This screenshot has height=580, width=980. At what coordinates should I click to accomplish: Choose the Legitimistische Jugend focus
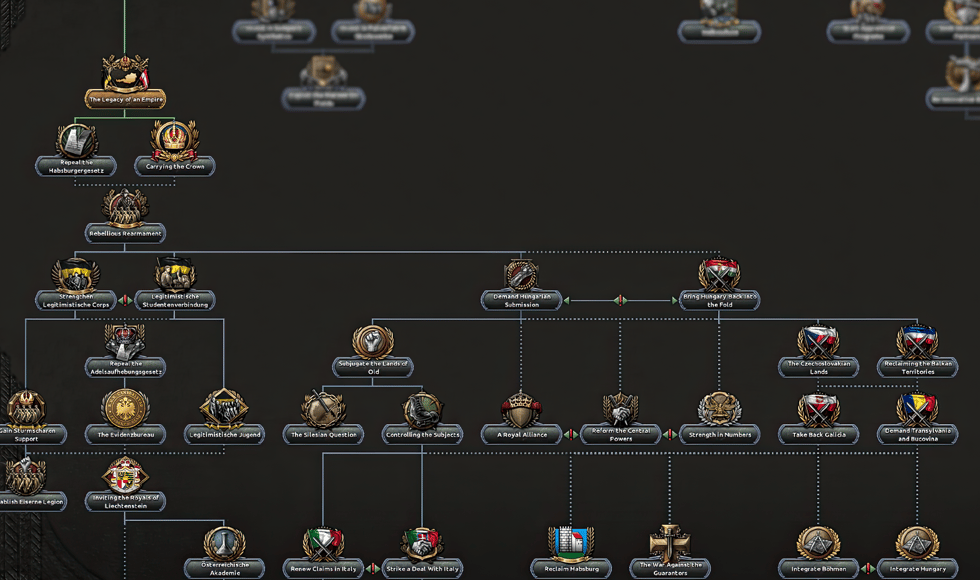click(x=224, y=418)
